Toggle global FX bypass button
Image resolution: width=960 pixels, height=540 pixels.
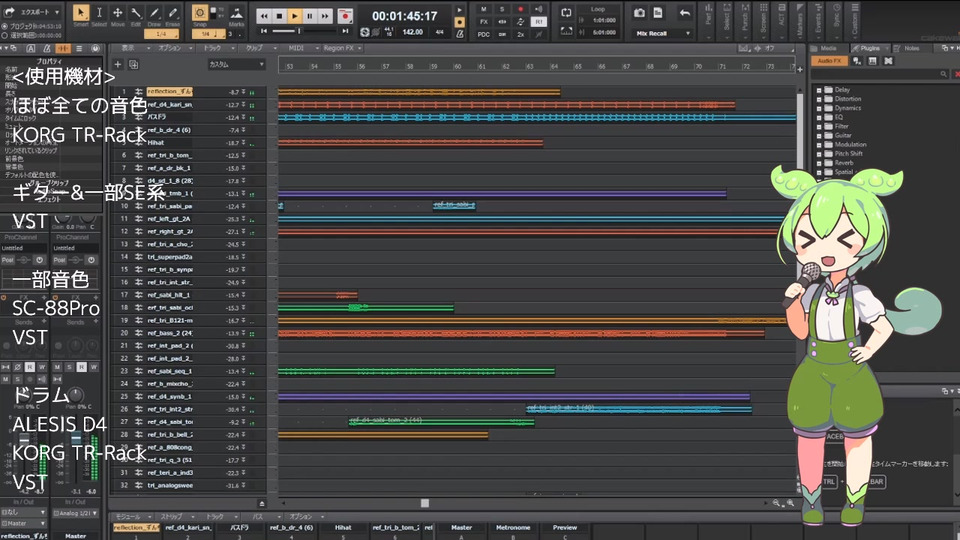click(484, 21)
